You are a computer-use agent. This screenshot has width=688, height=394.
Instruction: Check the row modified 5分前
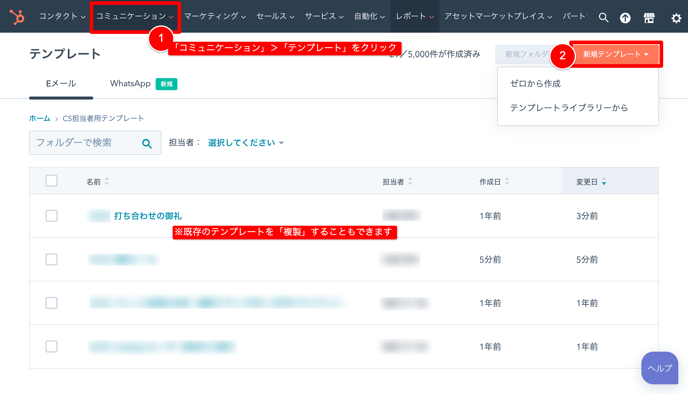(51, 259)
